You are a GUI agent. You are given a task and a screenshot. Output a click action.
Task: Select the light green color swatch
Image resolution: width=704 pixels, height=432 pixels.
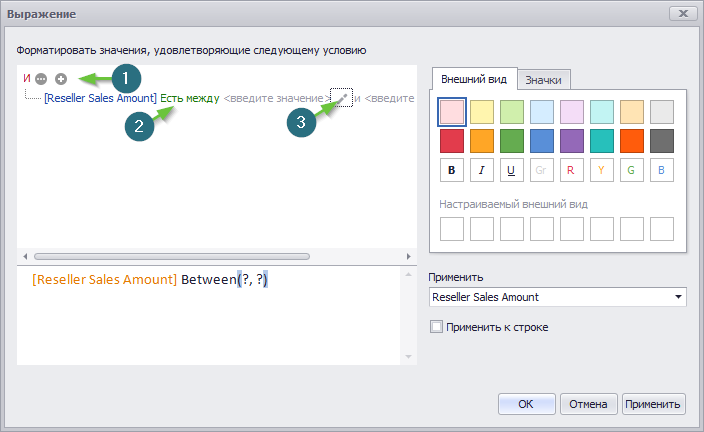(512, 112)
